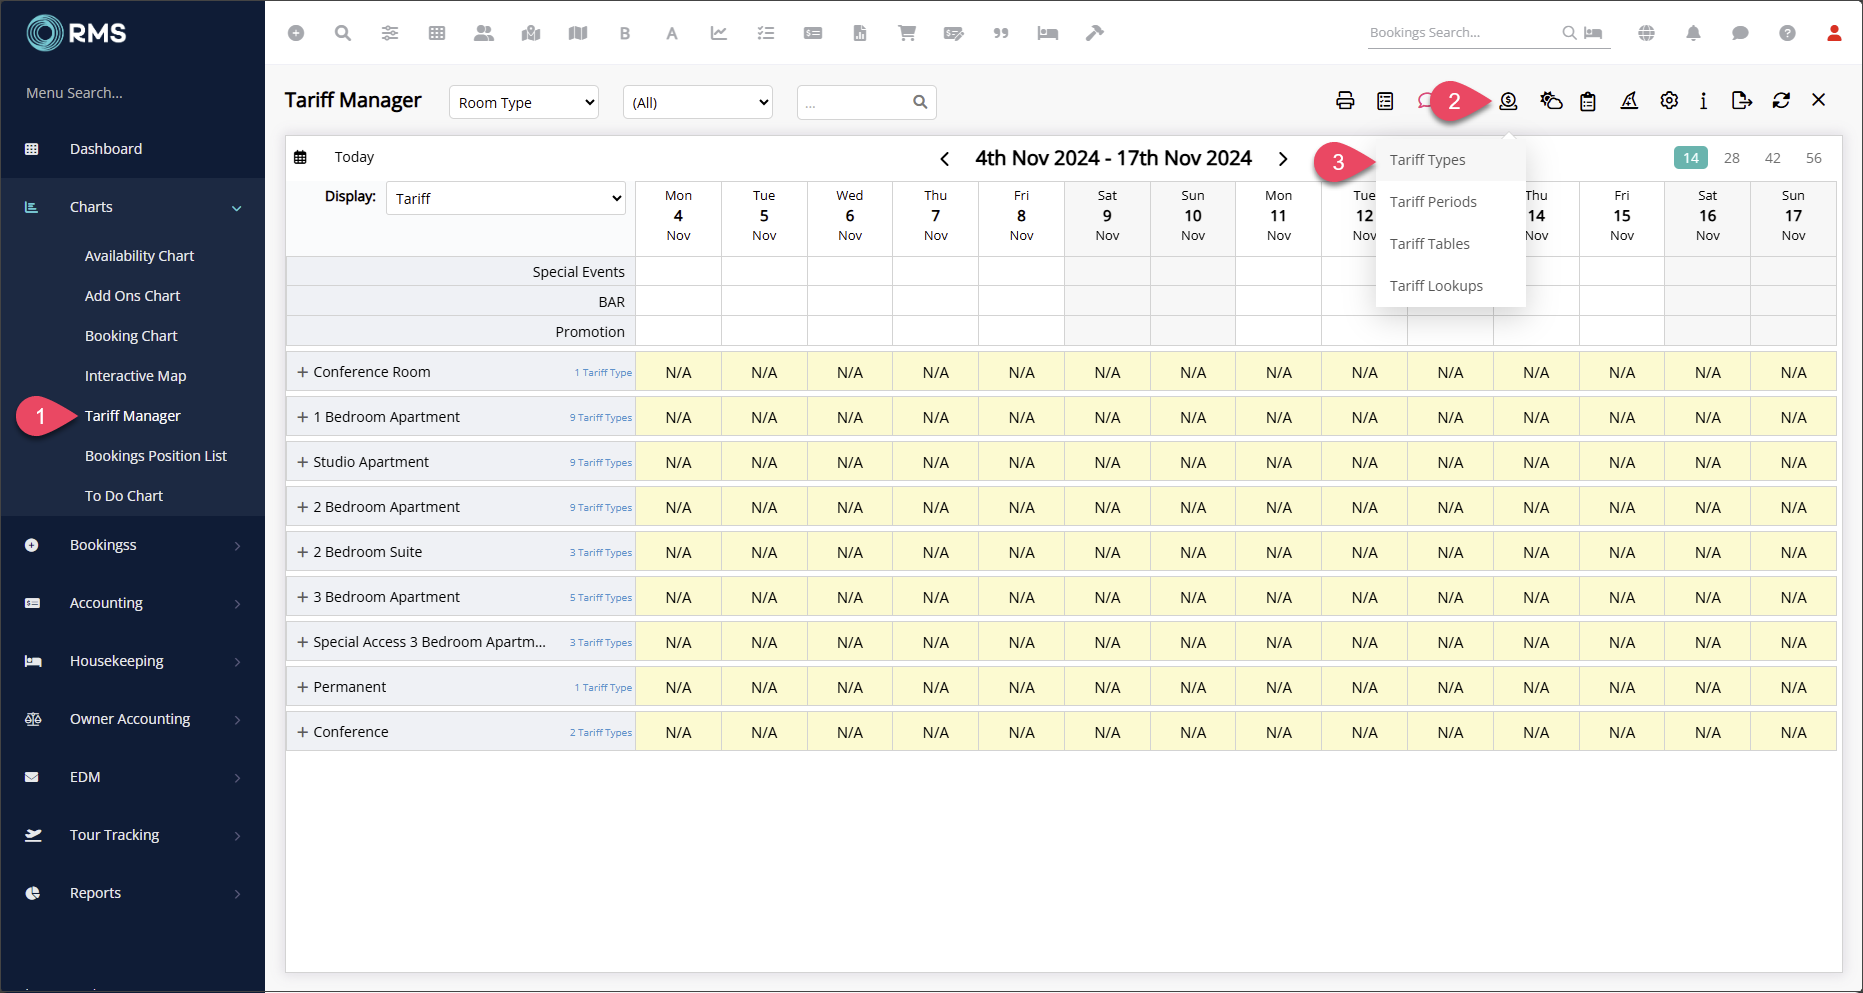1863x993 pixels.
Task: Click the building report icon in top toolbar
Action: point(860,33)
